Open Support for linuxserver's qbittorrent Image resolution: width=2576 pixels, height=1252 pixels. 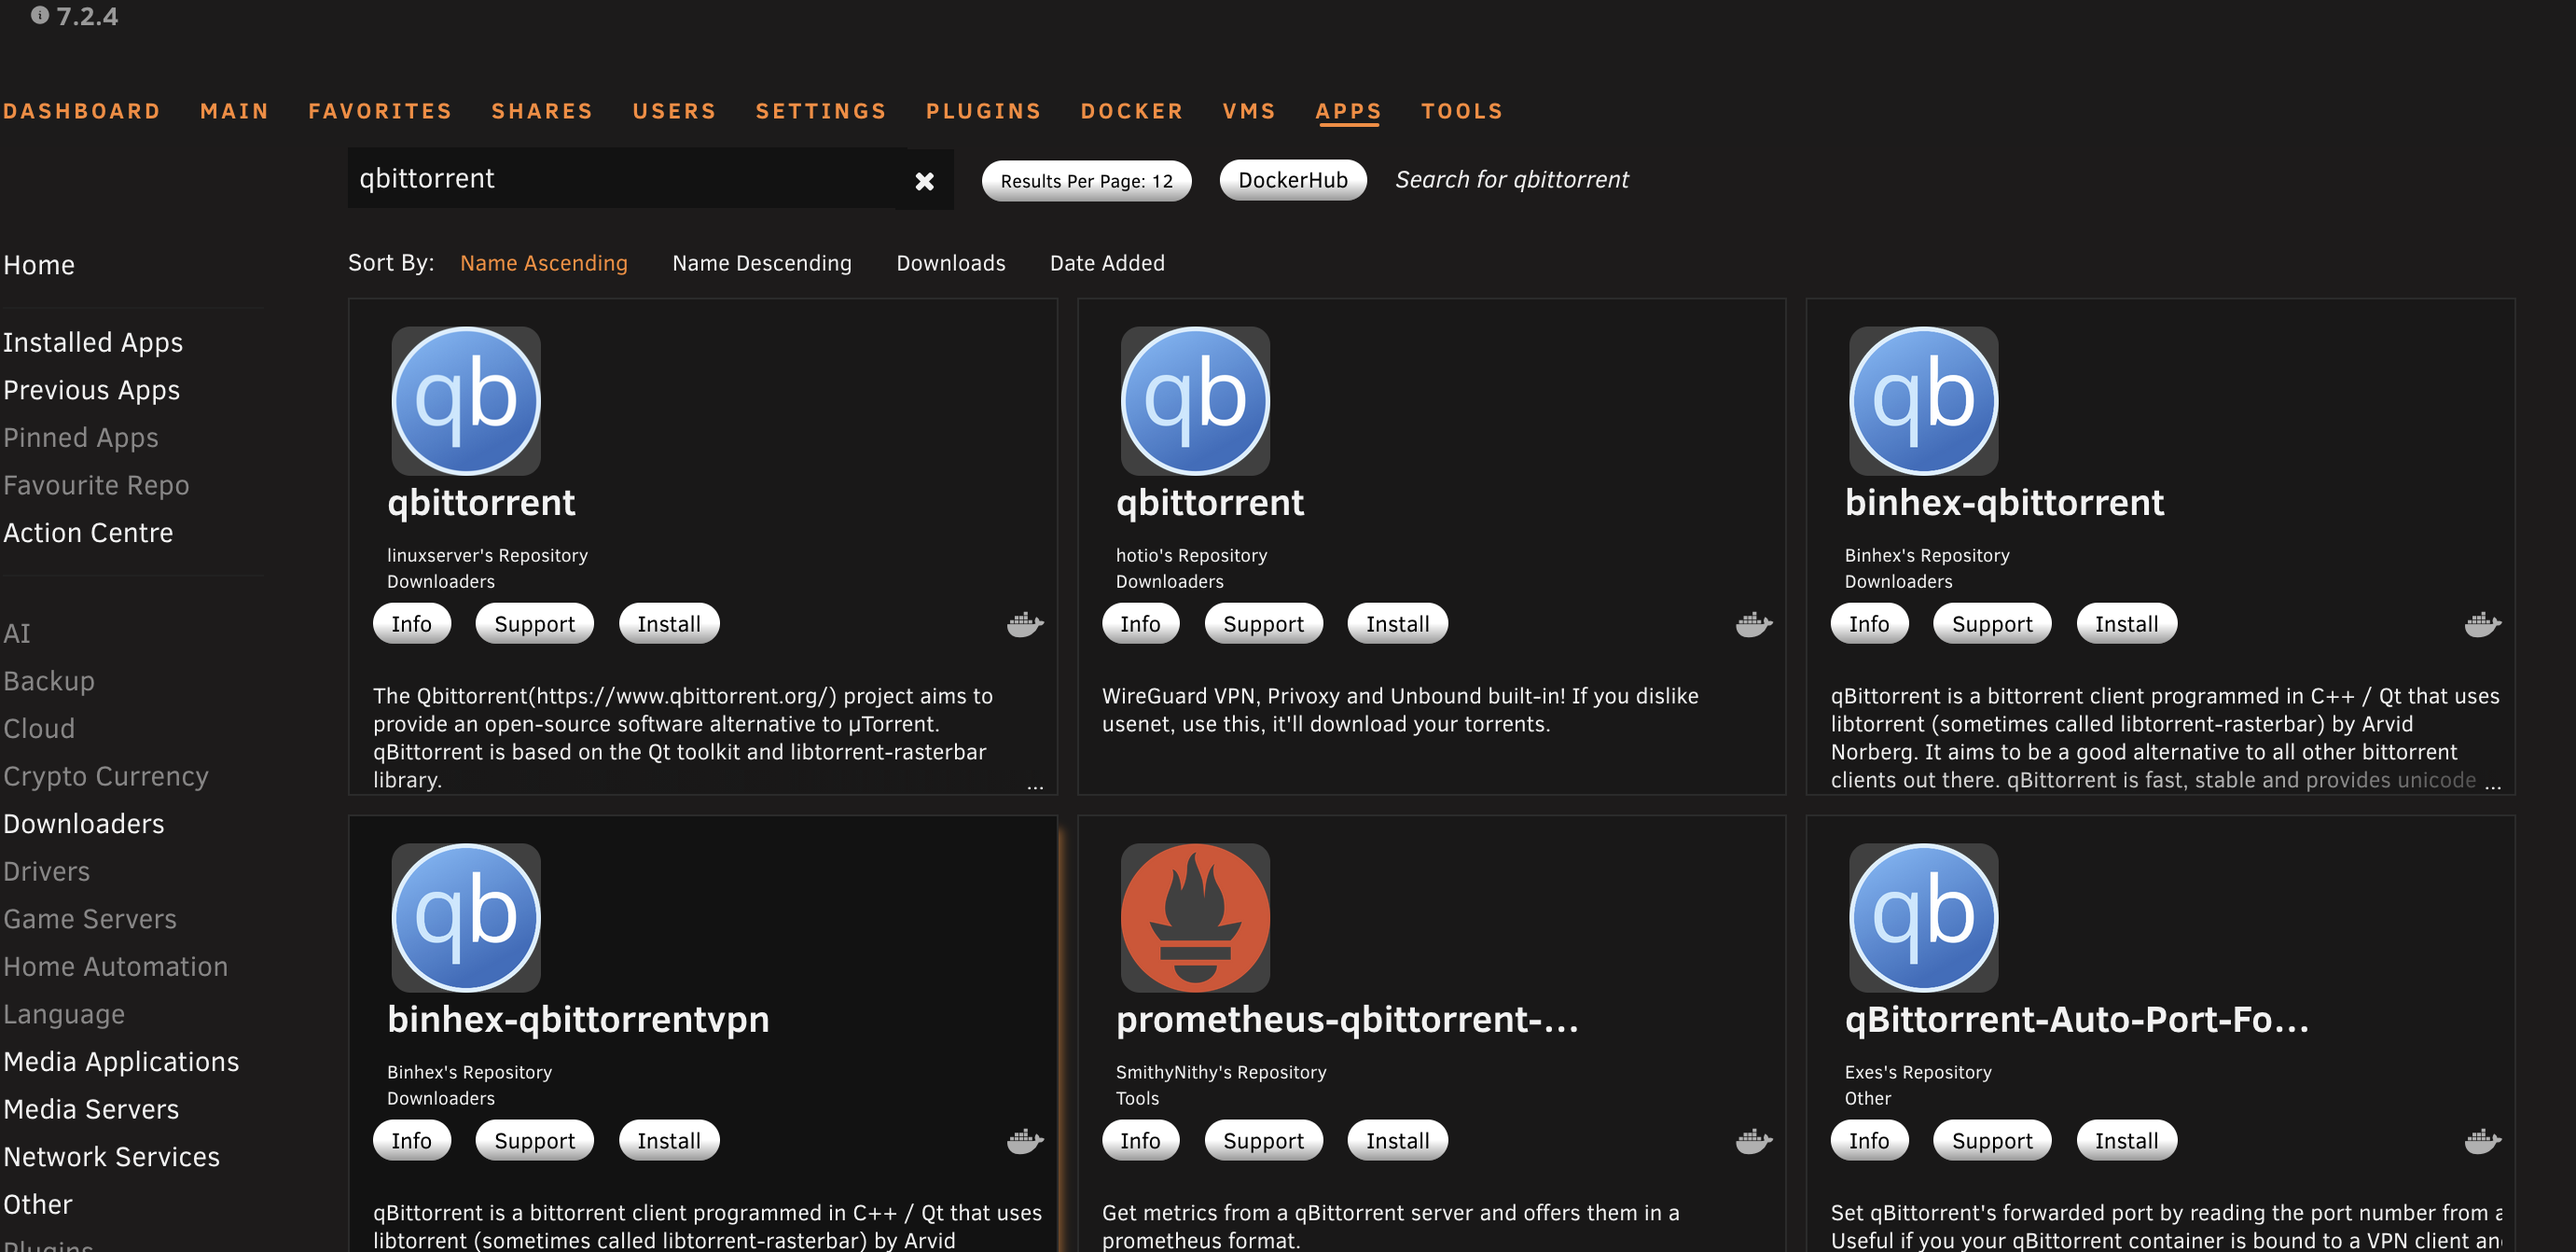534,623
